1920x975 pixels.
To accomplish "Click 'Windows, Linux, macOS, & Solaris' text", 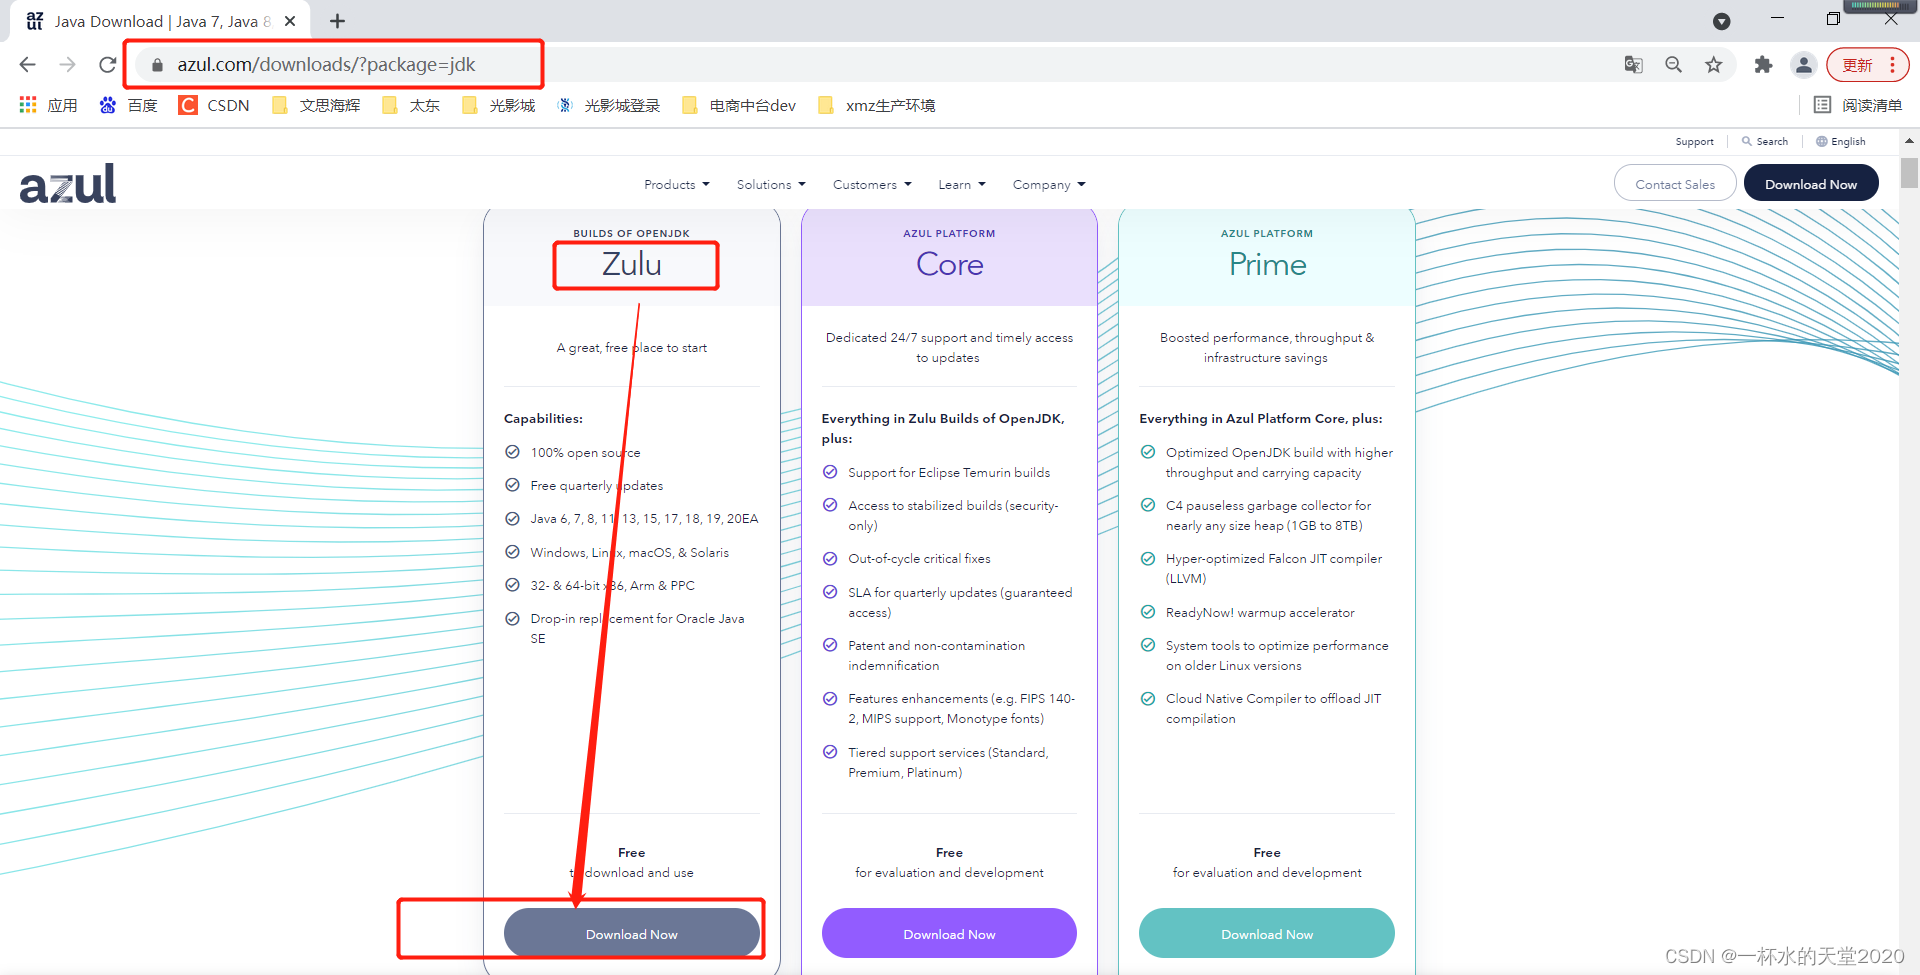I will pyautogui.click(x=629, y=553).
